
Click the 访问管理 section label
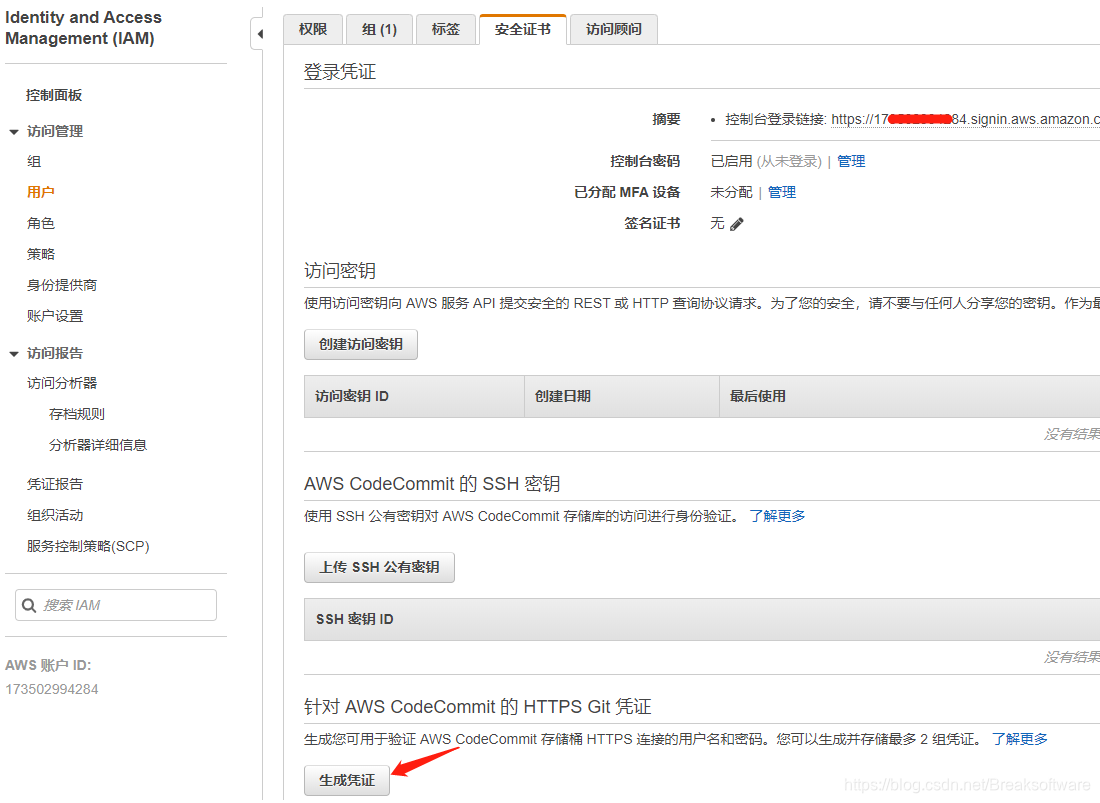pyautogui.click(x=55, y=131)
